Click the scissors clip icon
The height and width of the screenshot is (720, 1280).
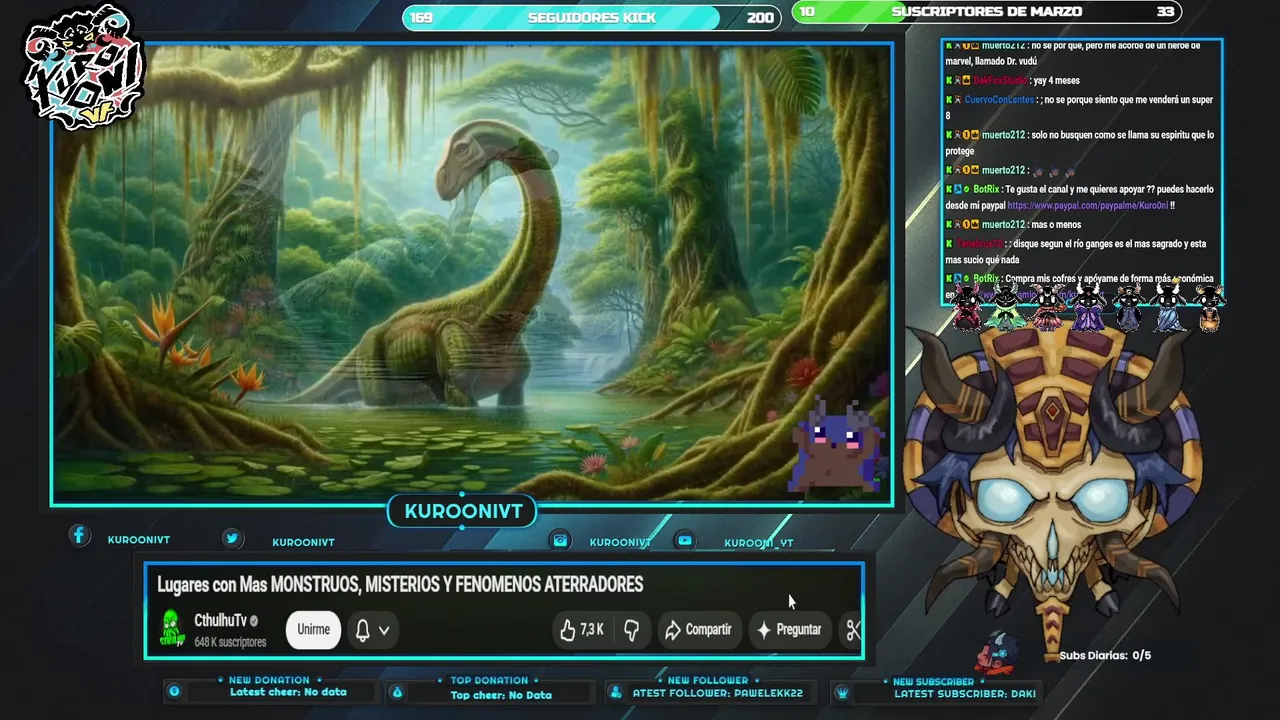coord(853,629)
